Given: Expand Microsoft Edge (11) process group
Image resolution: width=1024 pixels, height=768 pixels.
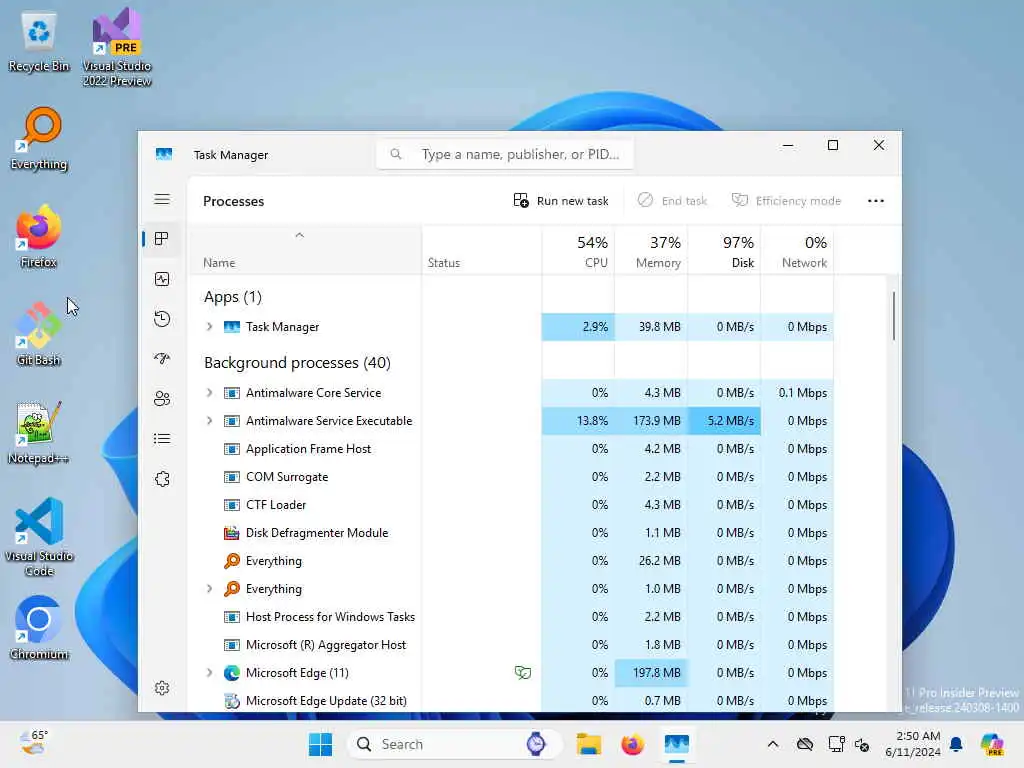Looking at the screenshot, I should tap(209, 673).
